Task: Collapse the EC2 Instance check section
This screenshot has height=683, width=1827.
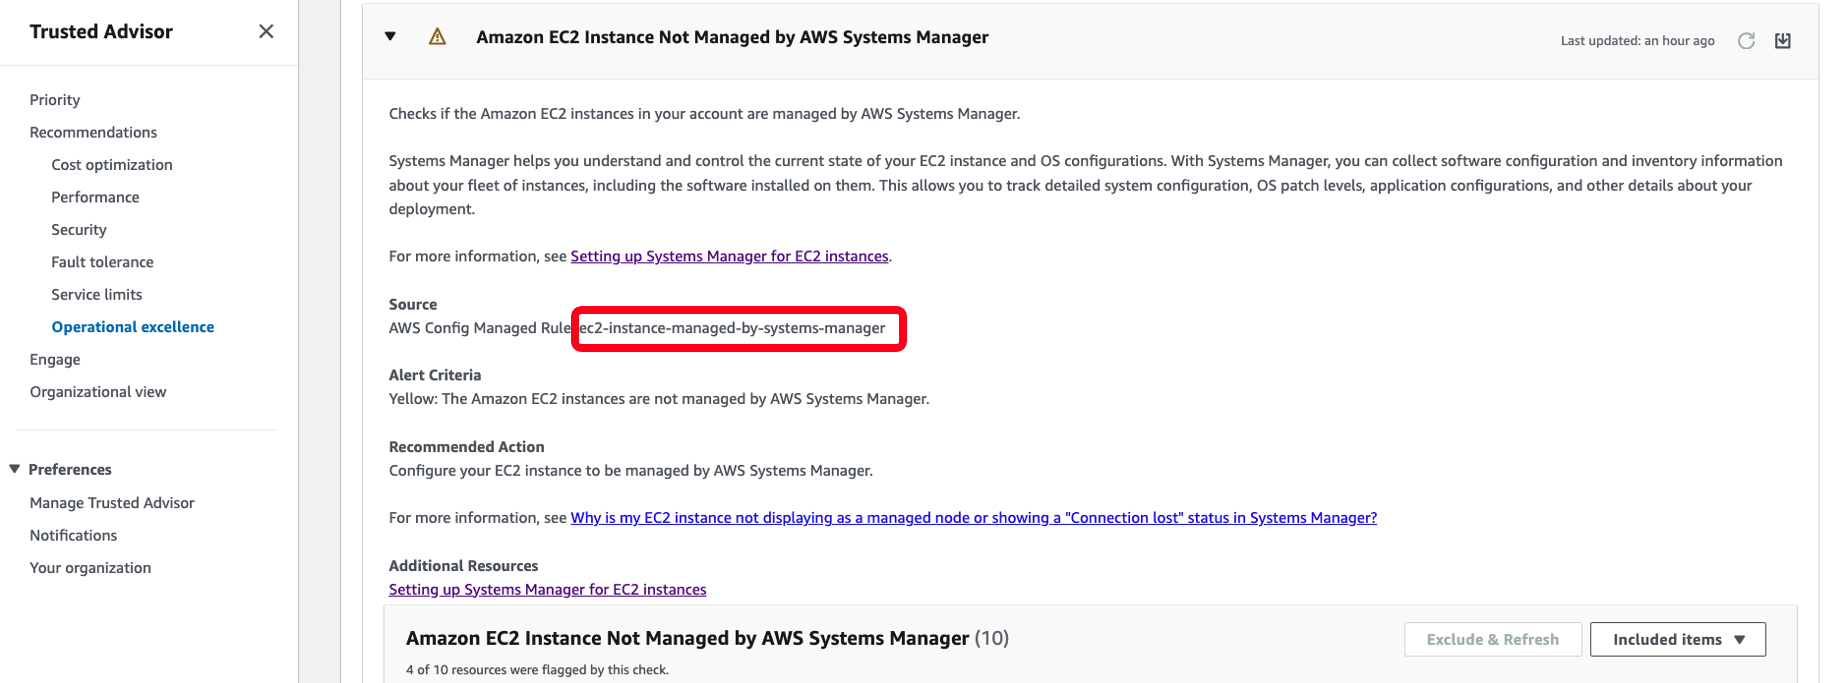Action: [x=390, y=37]
